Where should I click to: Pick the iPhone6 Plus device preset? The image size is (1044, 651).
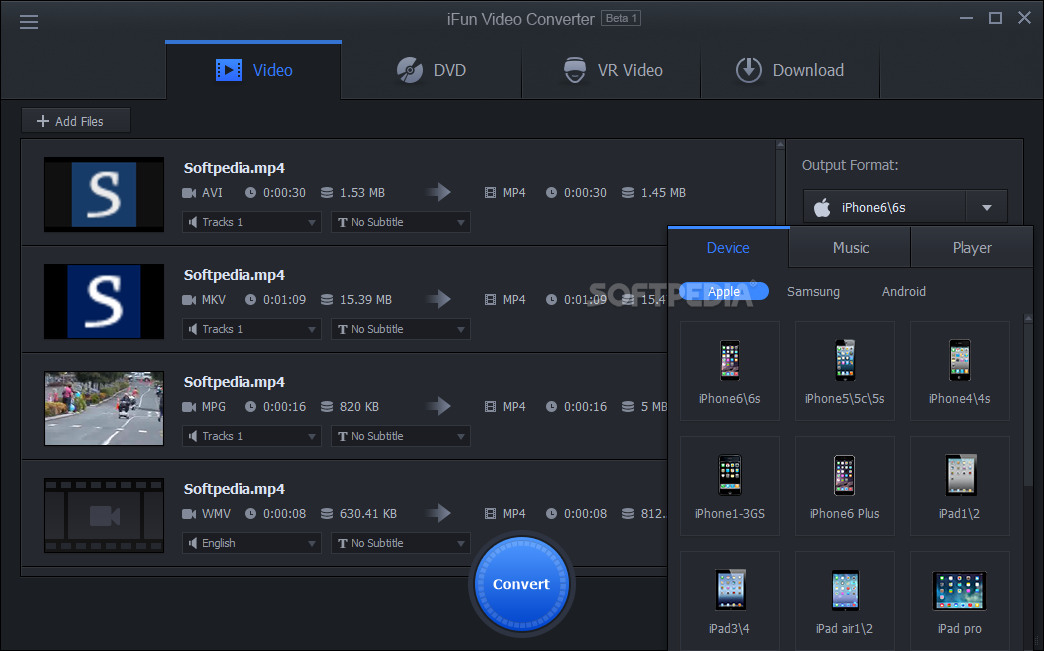[845, 486]
